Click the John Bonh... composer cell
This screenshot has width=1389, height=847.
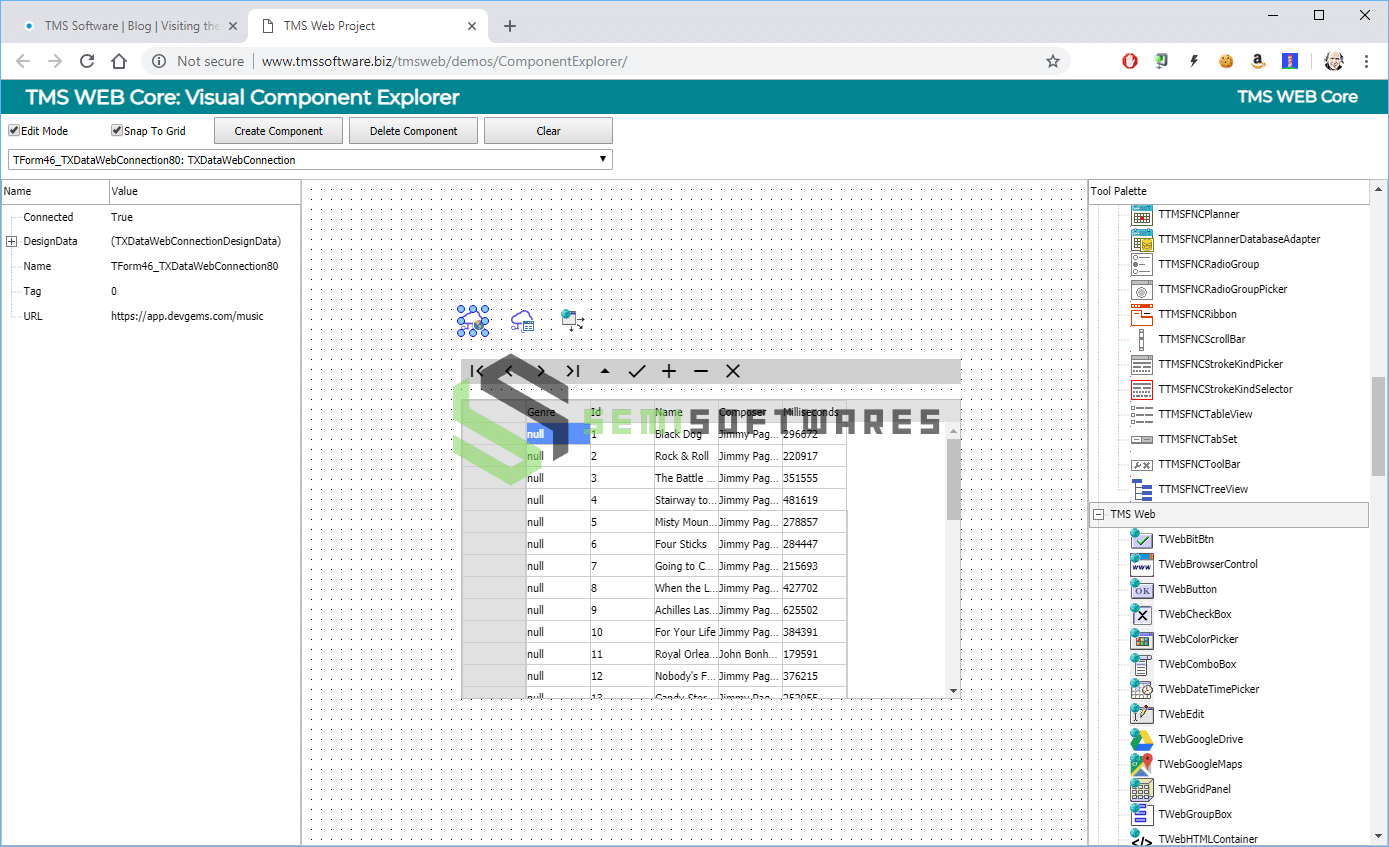(x=750, y=654)
